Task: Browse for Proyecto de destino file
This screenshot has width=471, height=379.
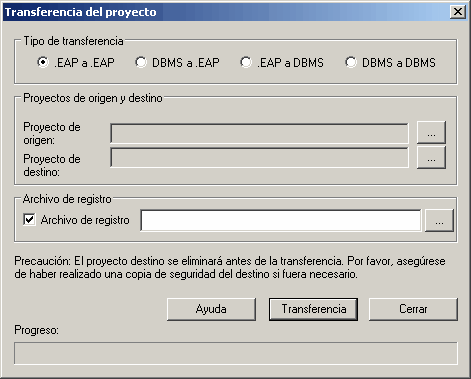Action: pyautogui.click(x=431, y=157)
